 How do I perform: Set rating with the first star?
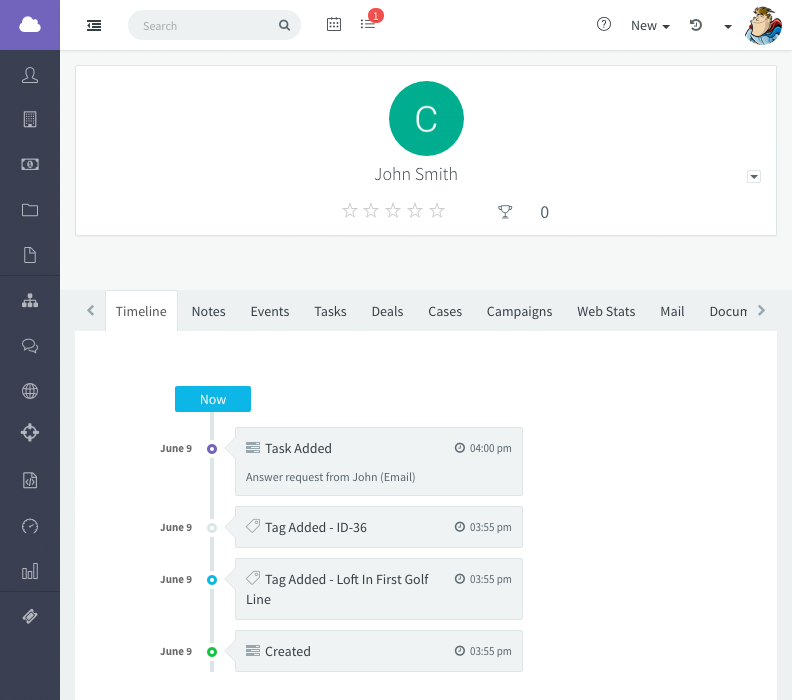(350, 211)
